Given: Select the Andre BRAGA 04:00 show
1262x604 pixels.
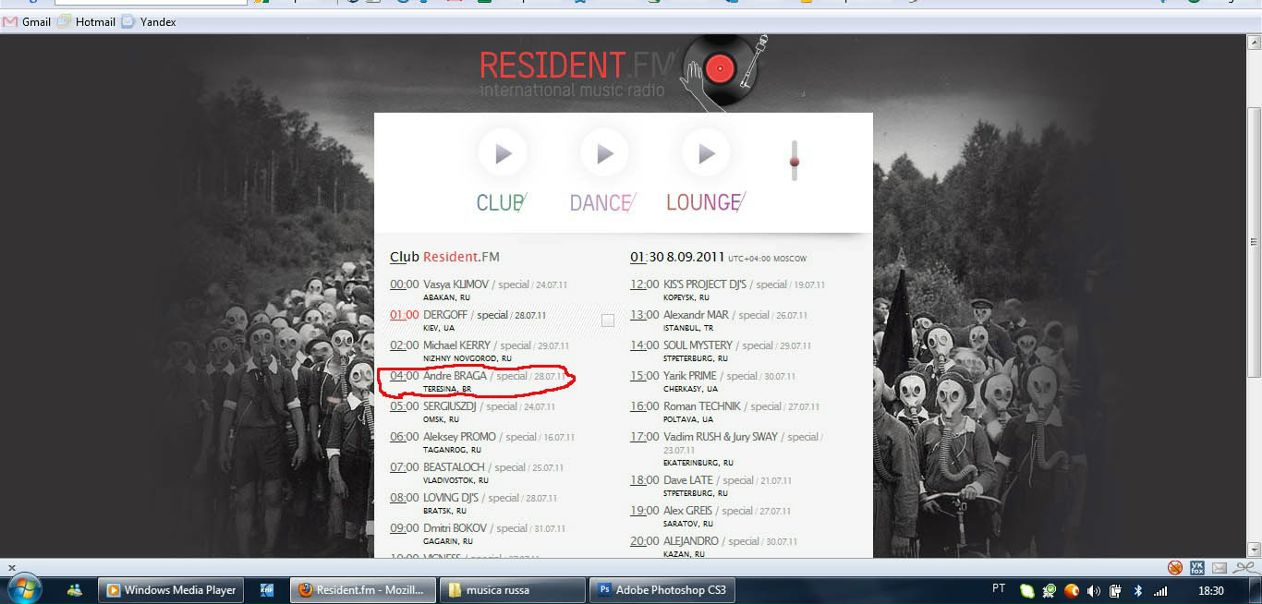Looking at the screenshot, I should (x=476, y=381).
